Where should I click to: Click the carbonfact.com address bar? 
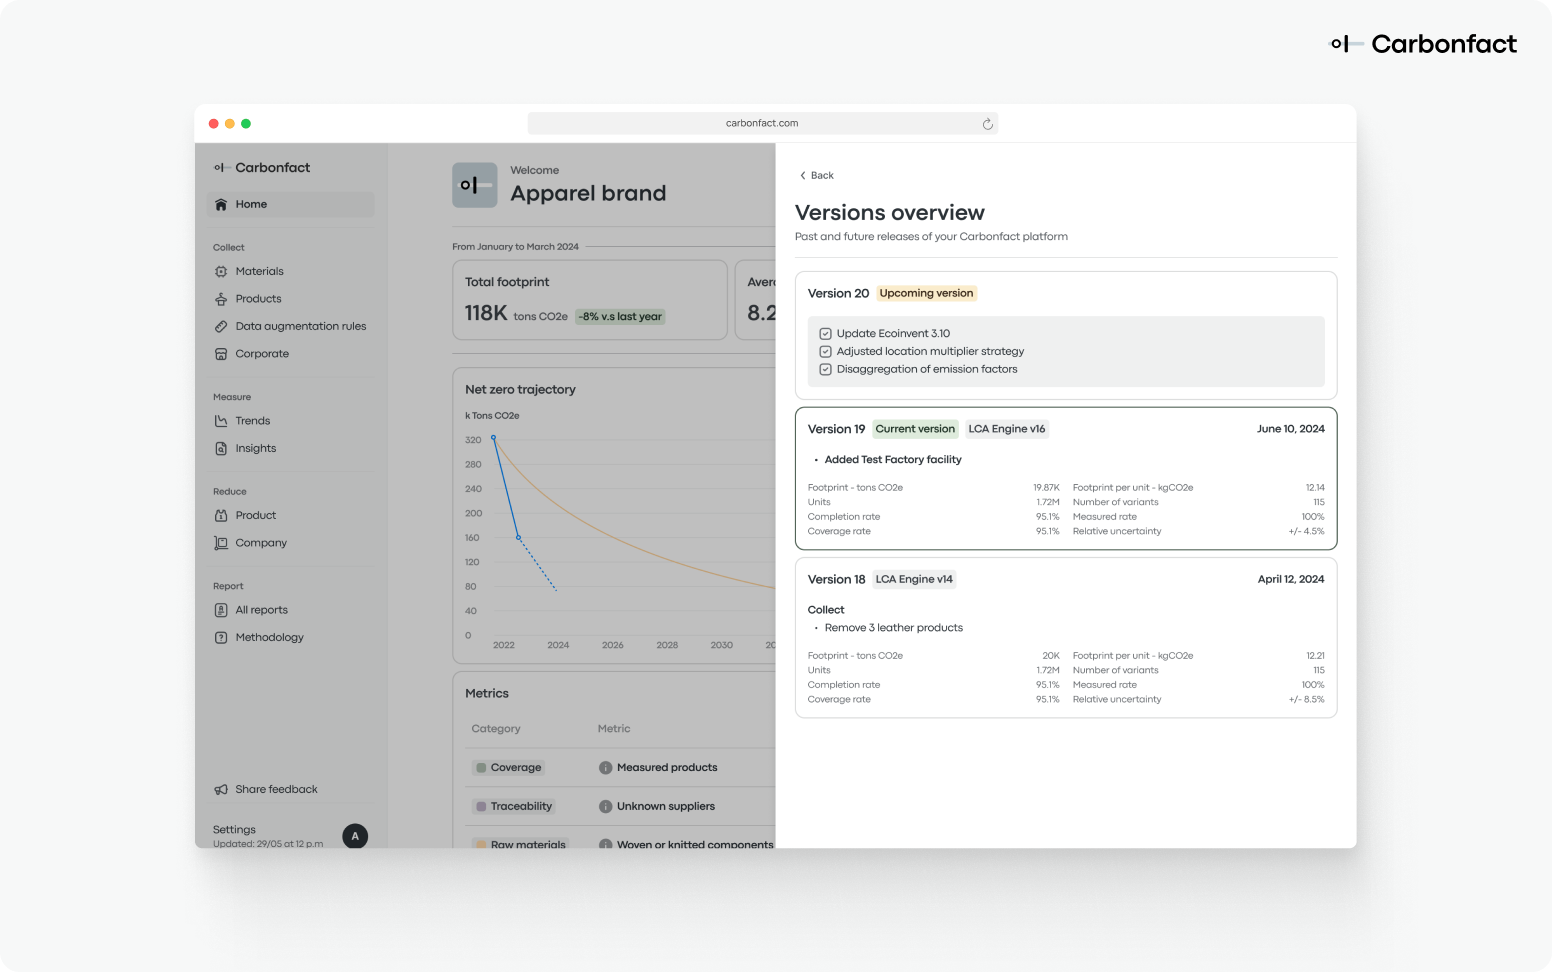point(762,123)
